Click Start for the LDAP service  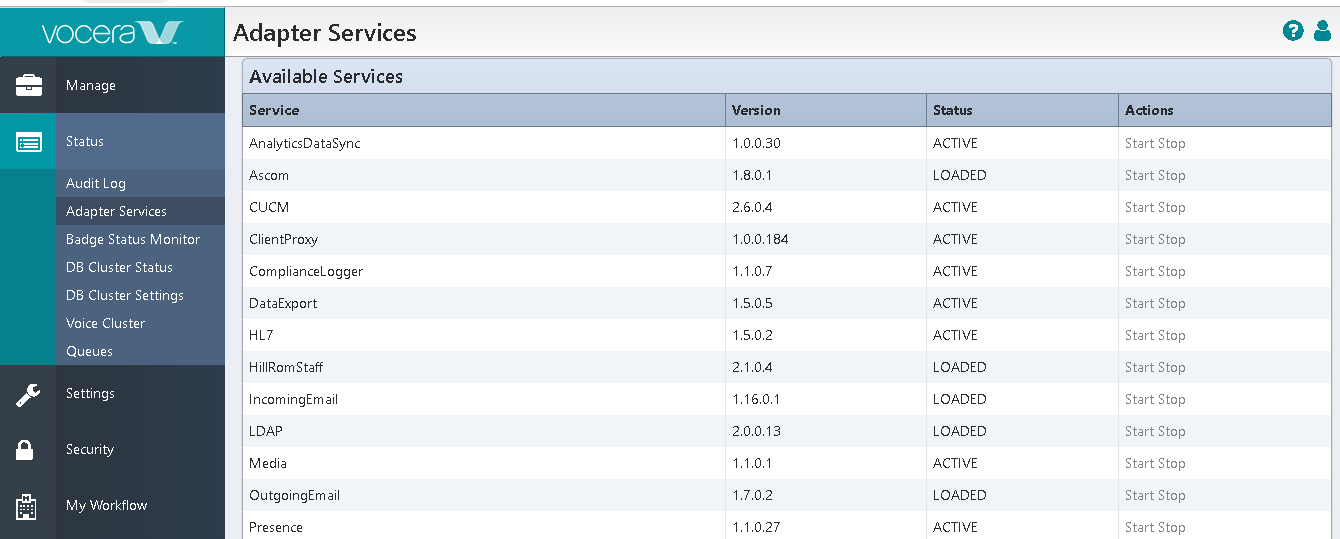pyautogui.click(x=1139, y=431)
